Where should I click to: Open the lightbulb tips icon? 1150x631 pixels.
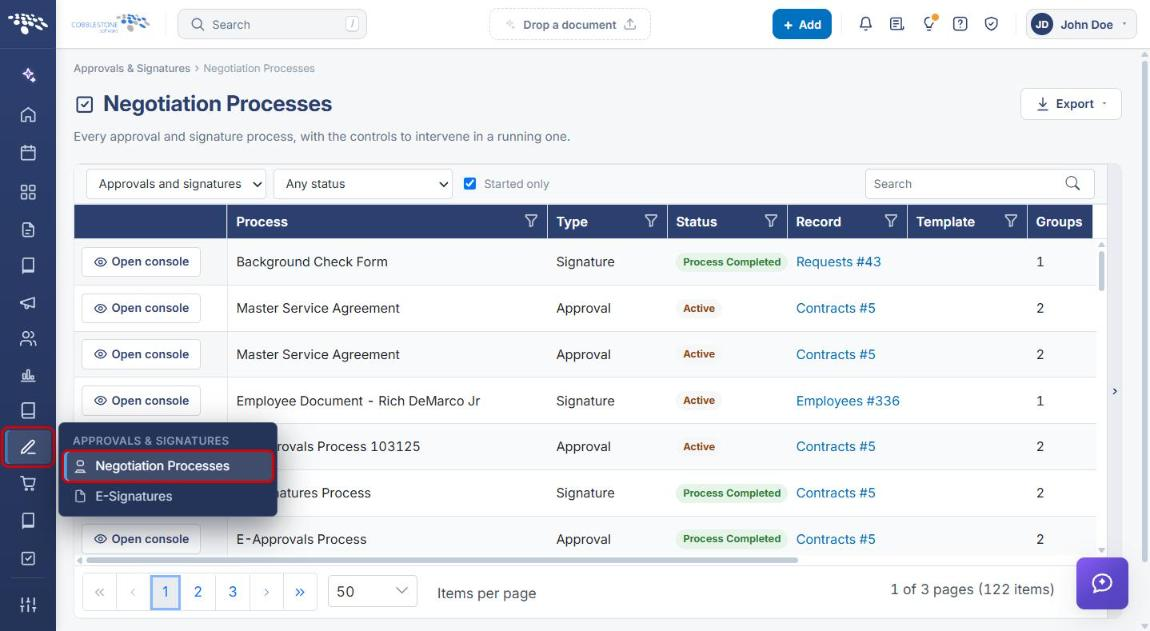(x=929, y=23)
